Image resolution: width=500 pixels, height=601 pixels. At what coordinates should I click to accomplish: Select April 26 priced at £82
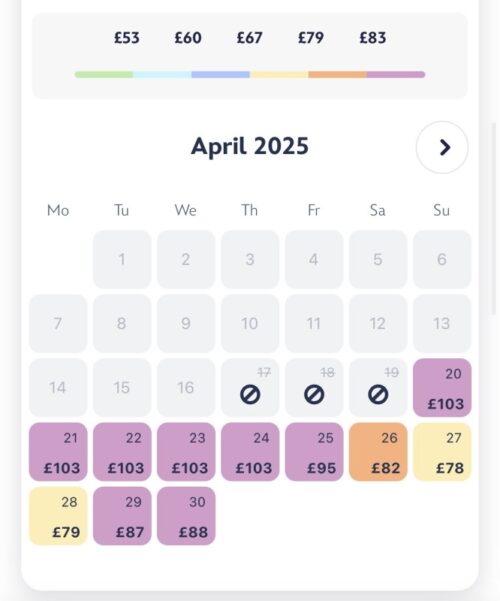378,452
